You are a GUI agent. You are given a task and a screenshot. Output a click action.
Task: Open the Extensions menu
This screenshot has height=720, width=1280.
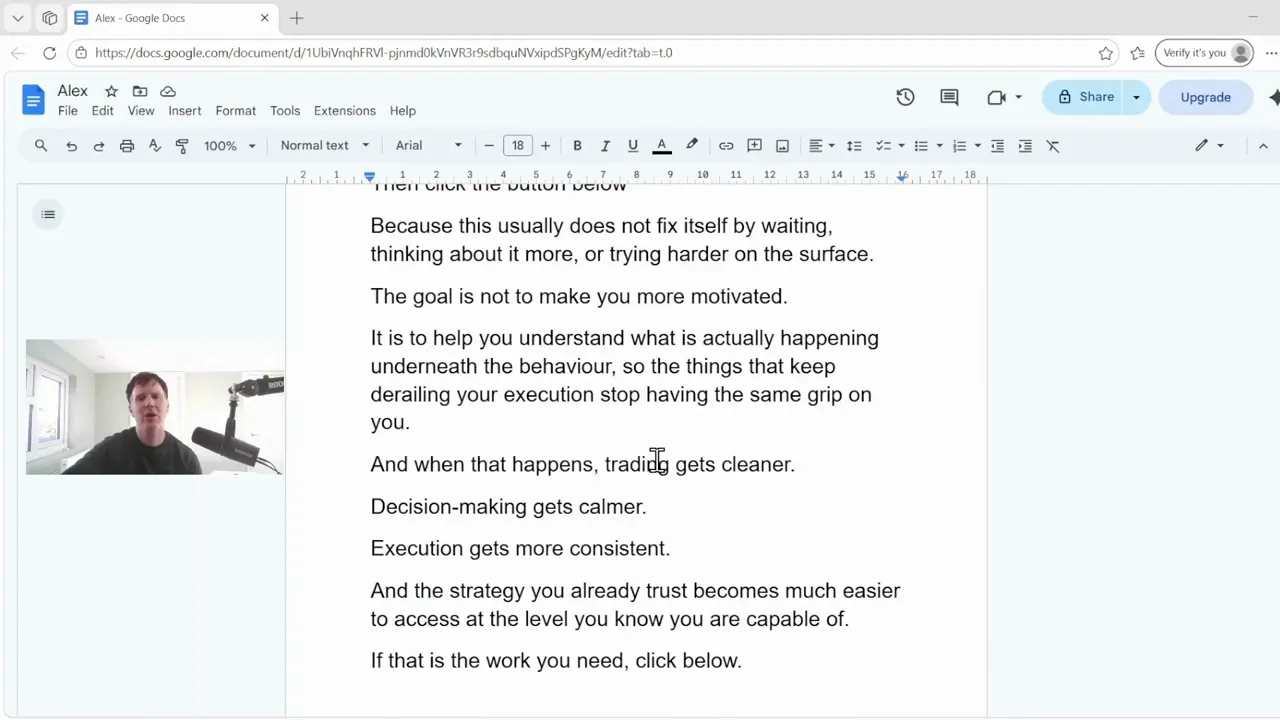[x=344, y=111]
